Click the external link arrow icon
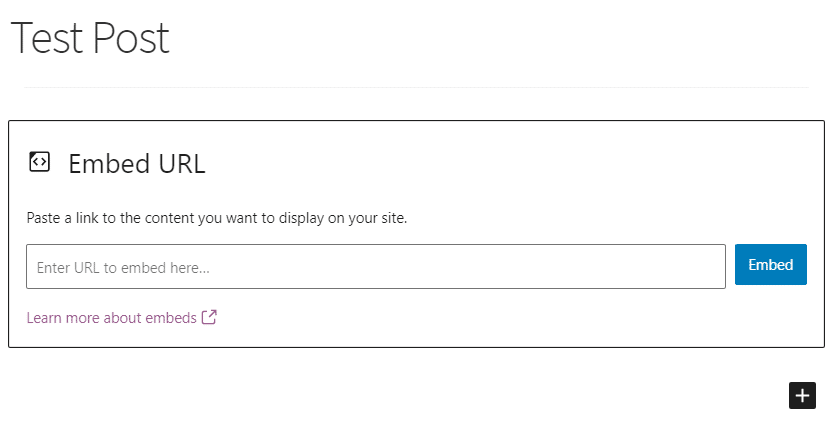This screenshot has height=428, width=836. point(209,317)
